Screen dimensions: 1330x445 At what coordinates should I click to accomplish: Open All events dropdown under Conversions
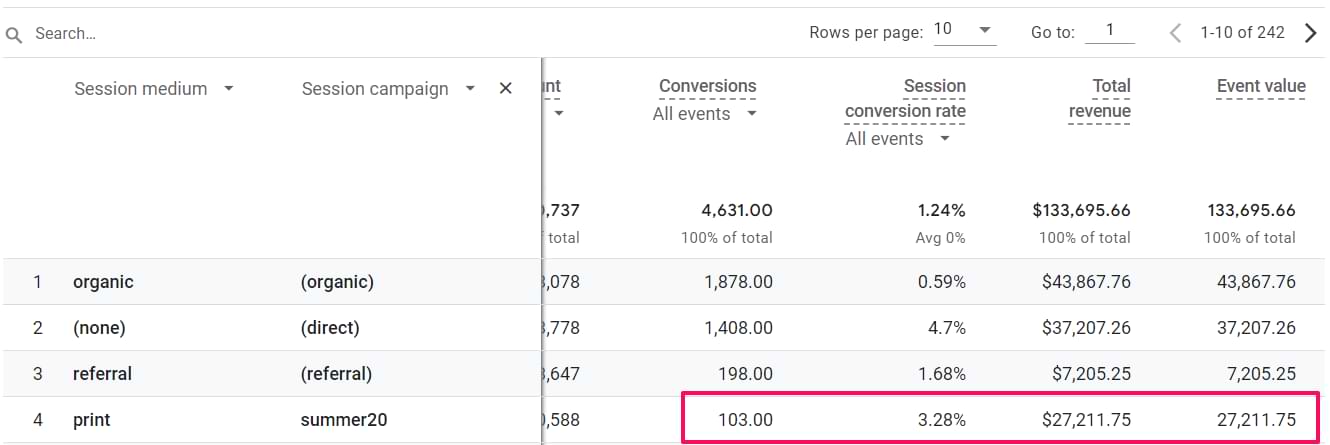pyautogui.click(x=705, y=114)
